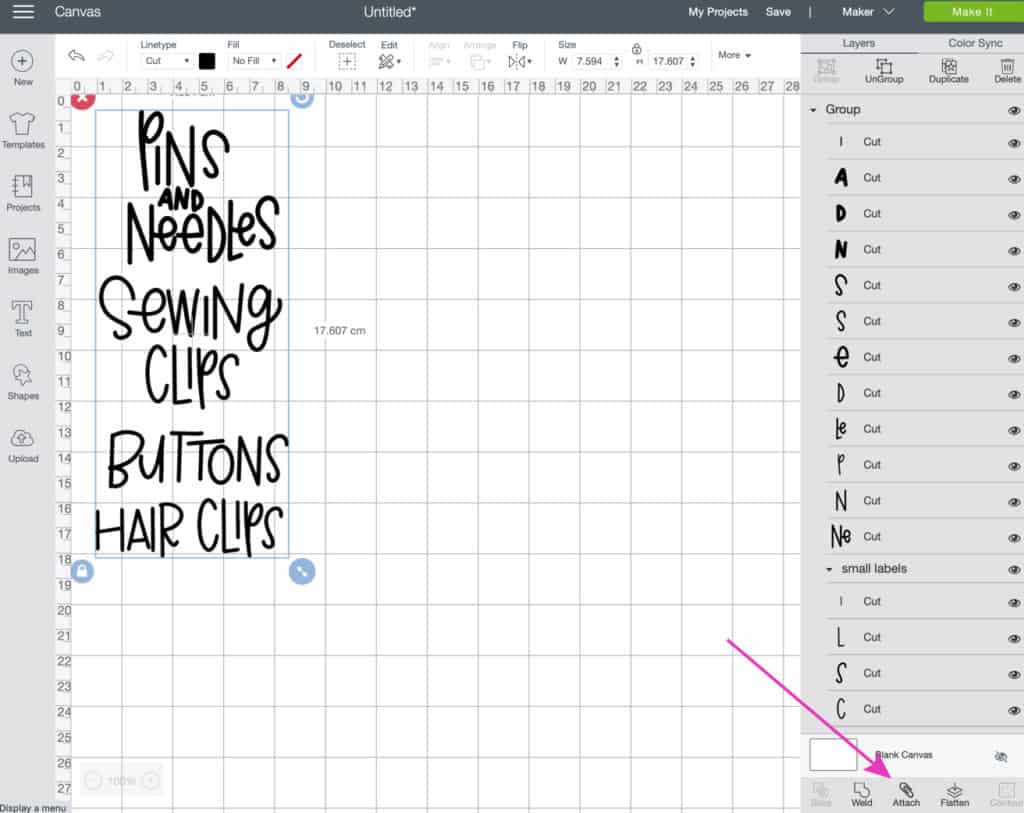The width and height of the screenshot is (1024, 813).
Task: Open the Shapes tool
Action: point(23,381)
